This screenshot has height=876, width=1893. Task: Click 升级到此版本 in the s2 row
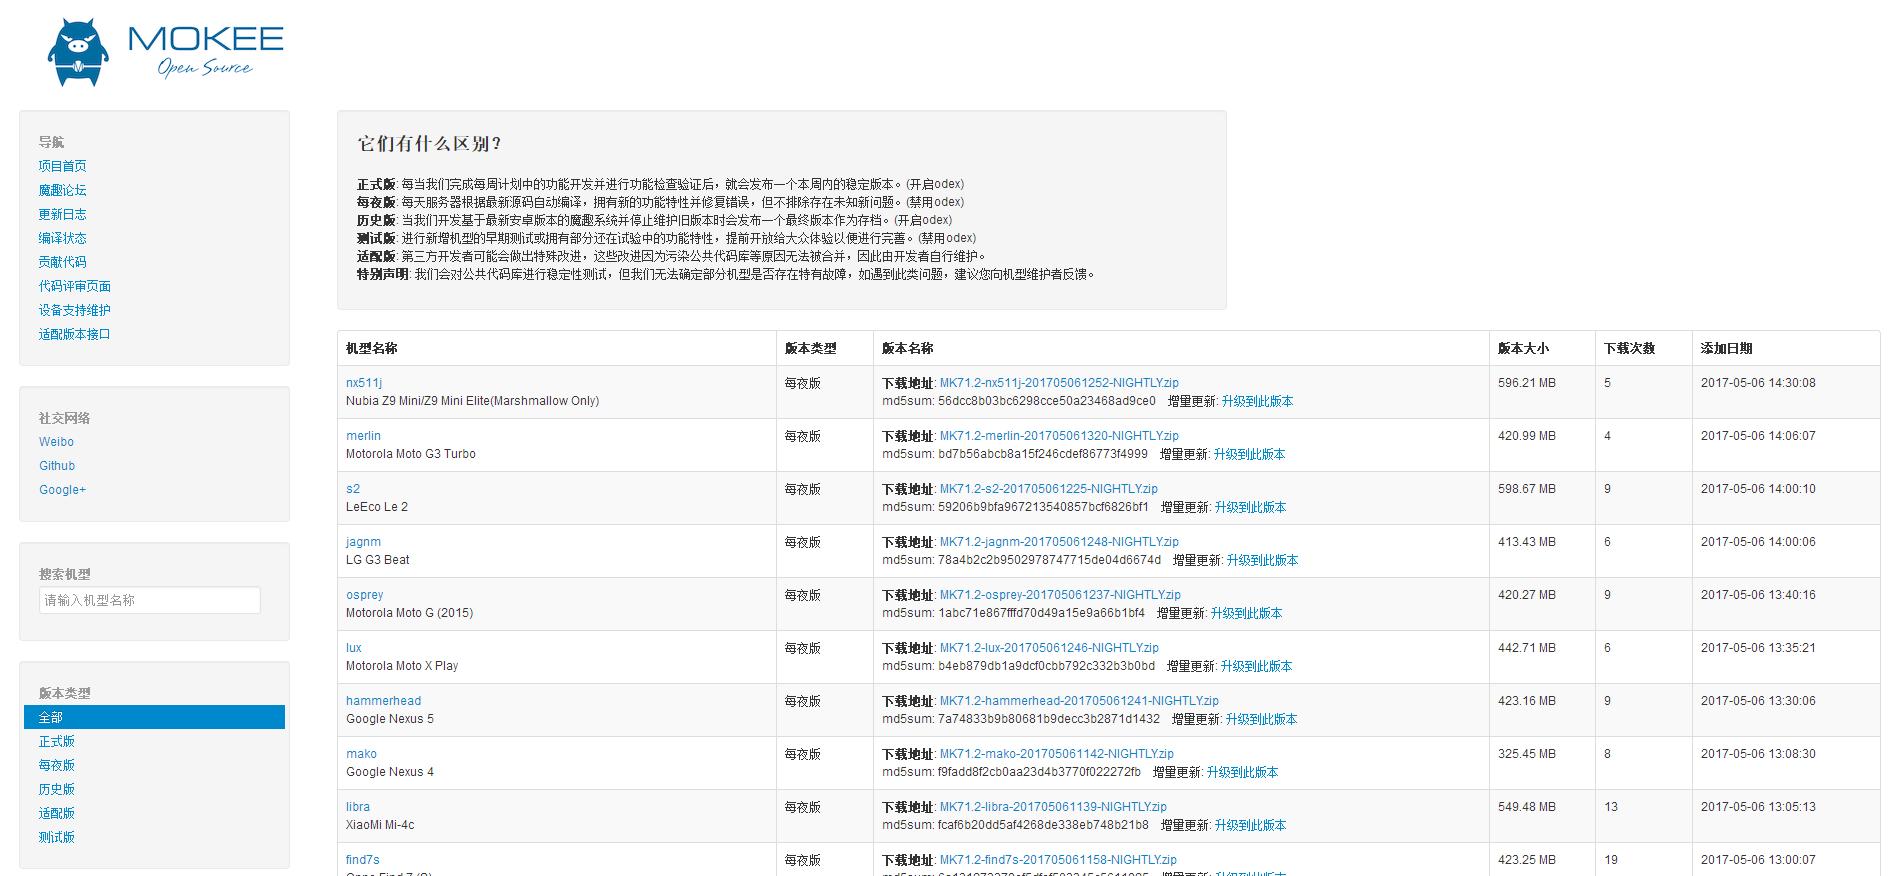click(1250, 507)
